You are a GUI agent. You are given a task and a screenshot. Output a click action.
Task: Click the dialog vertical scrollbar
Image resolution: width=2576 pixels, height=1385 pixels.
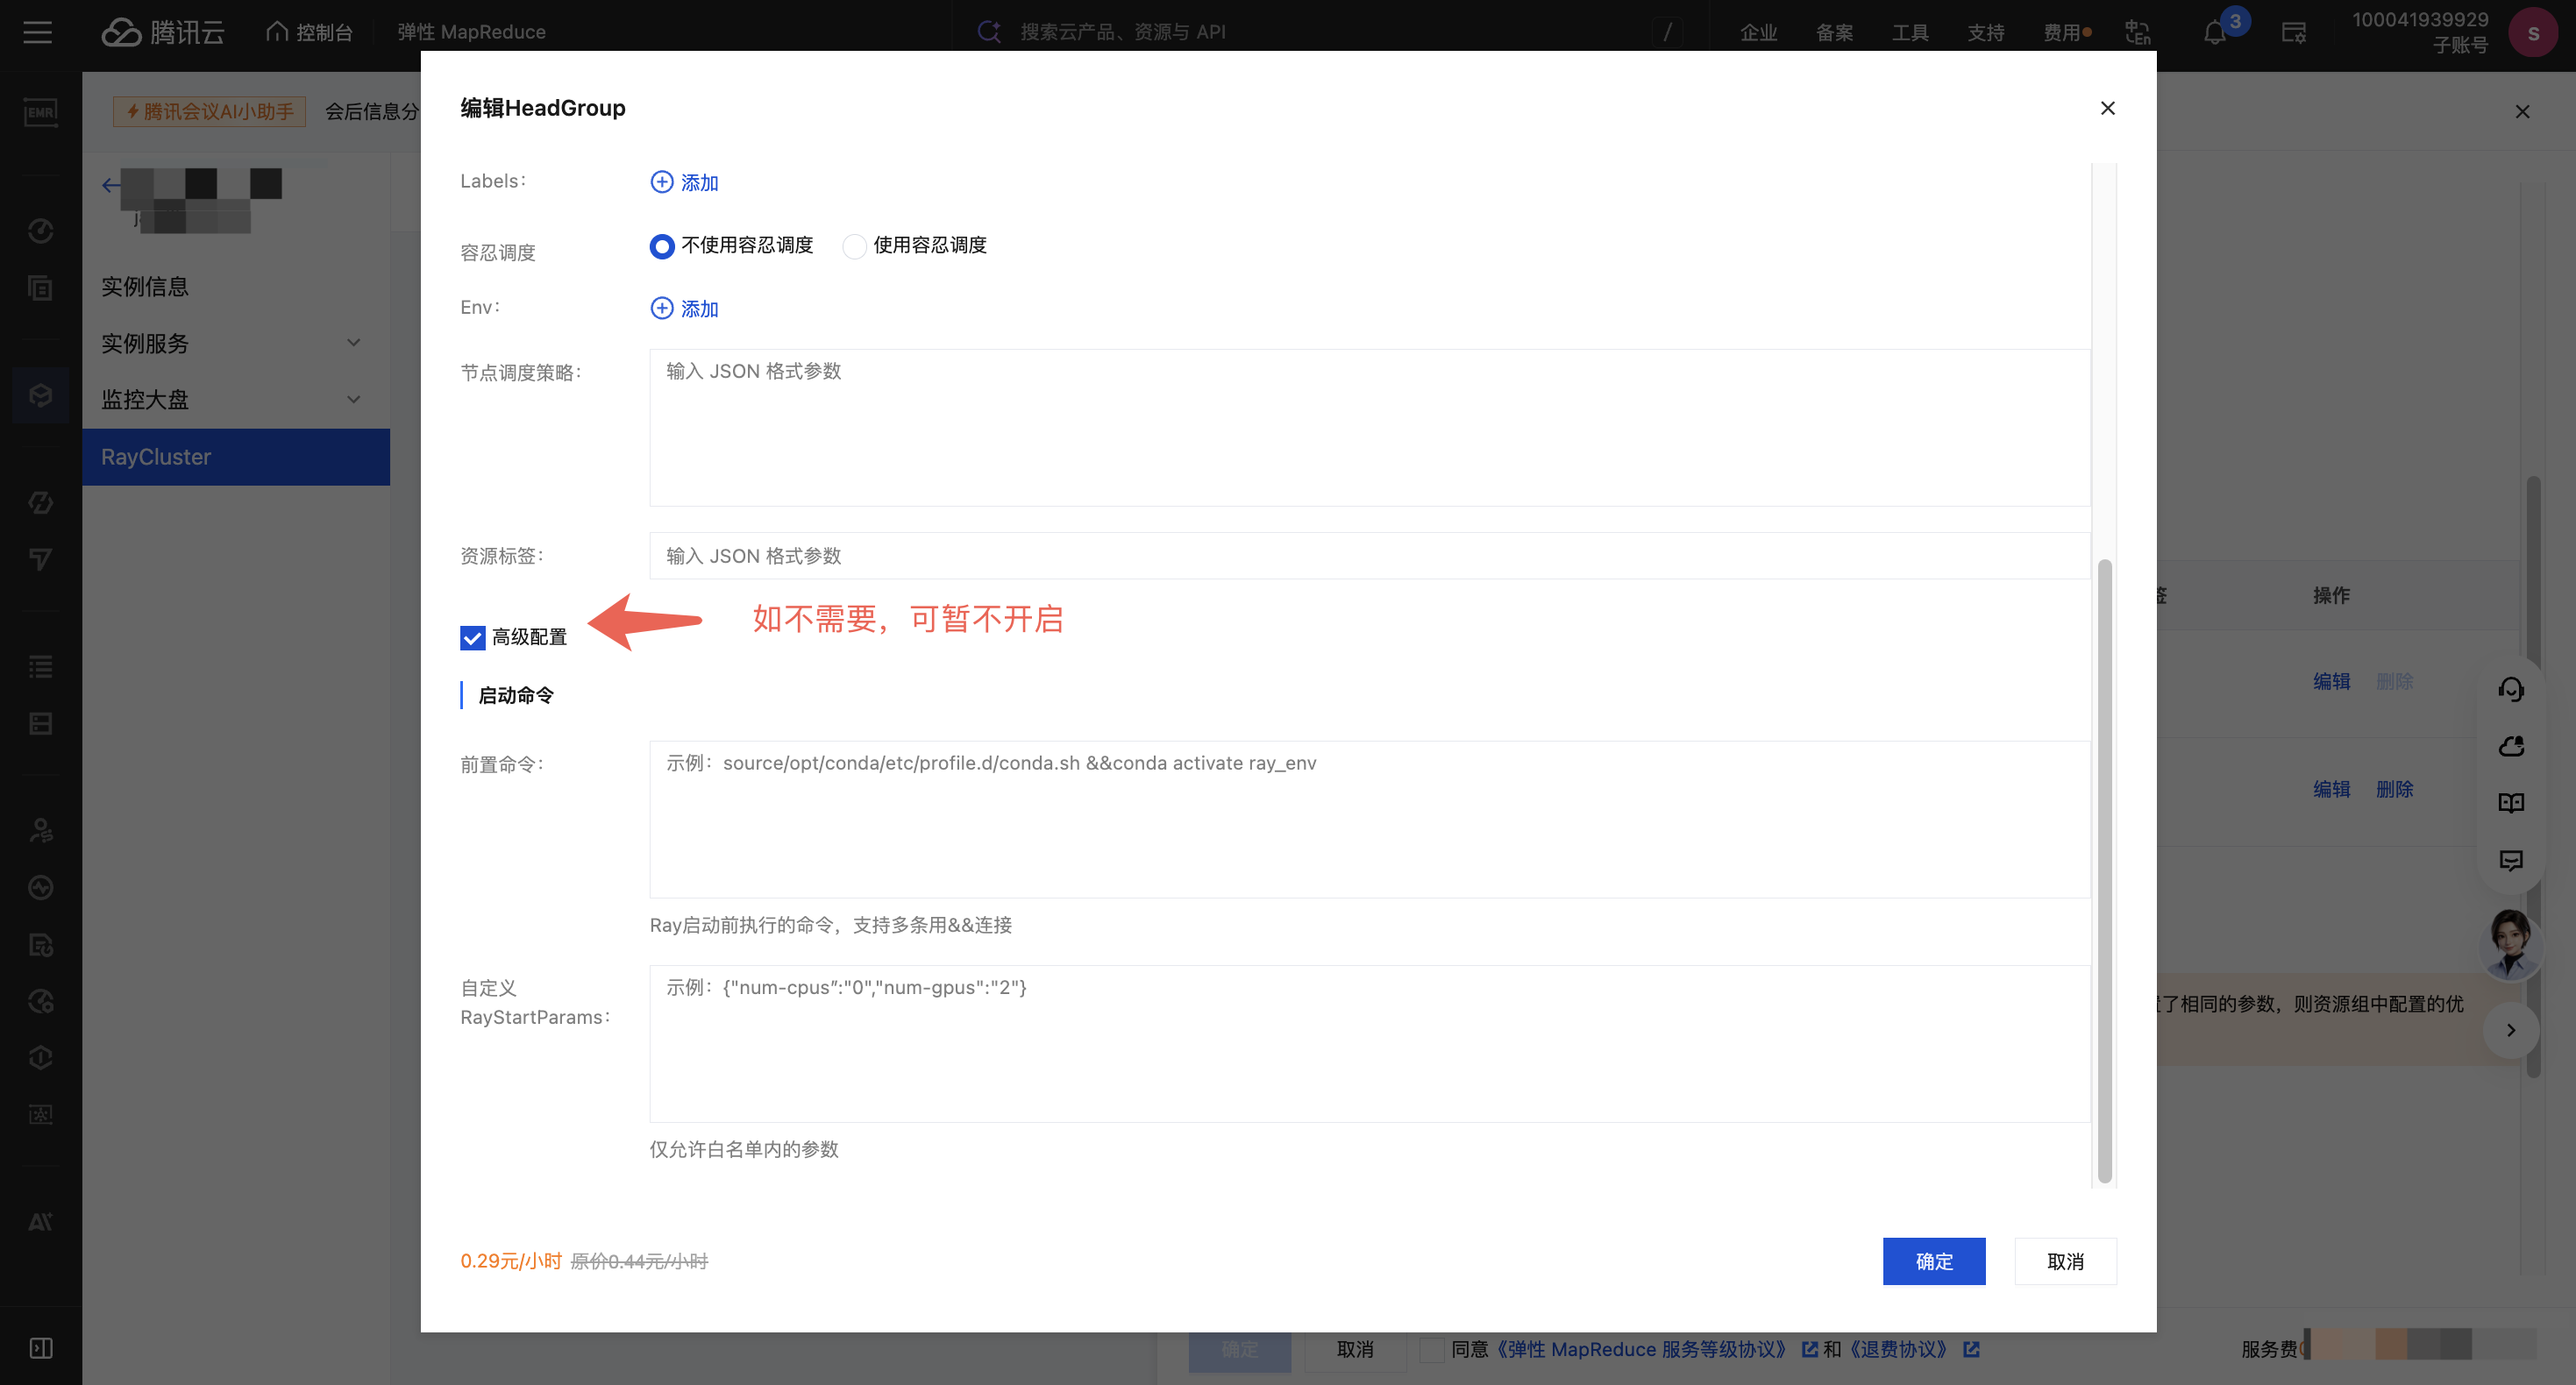[x=2104, y=870]
